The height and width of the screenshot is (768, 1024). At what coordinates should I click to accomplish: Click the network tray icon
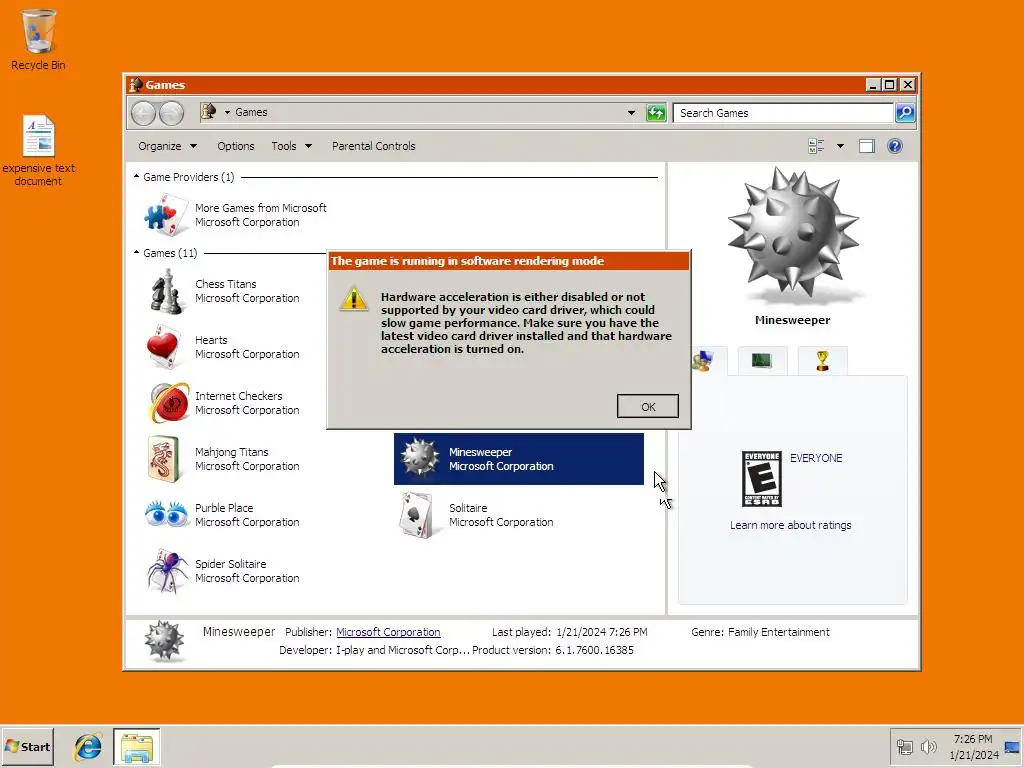point(904,746)
